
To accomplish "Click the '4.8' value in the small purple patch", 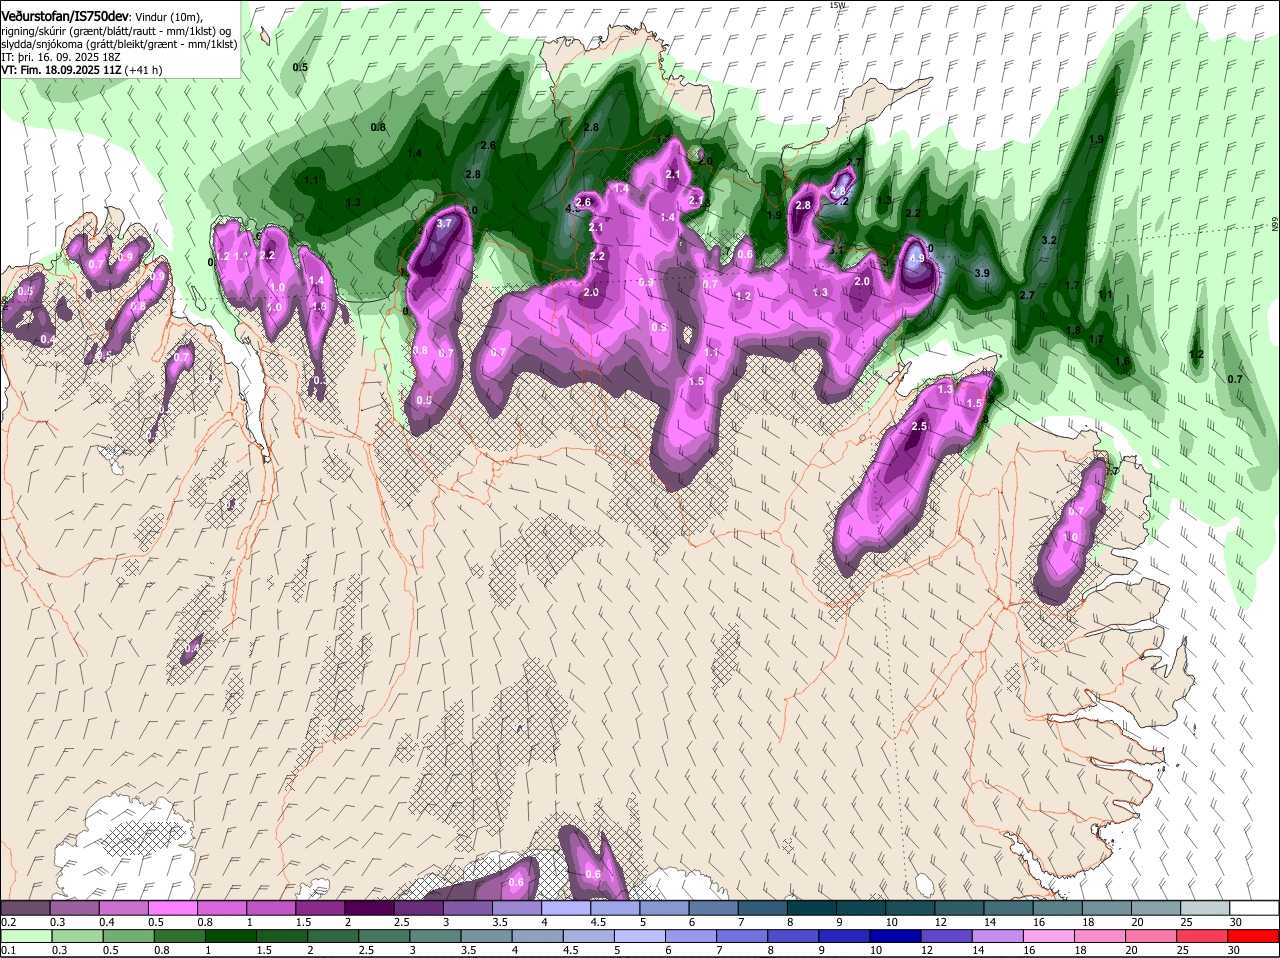I will click(839, 191).
